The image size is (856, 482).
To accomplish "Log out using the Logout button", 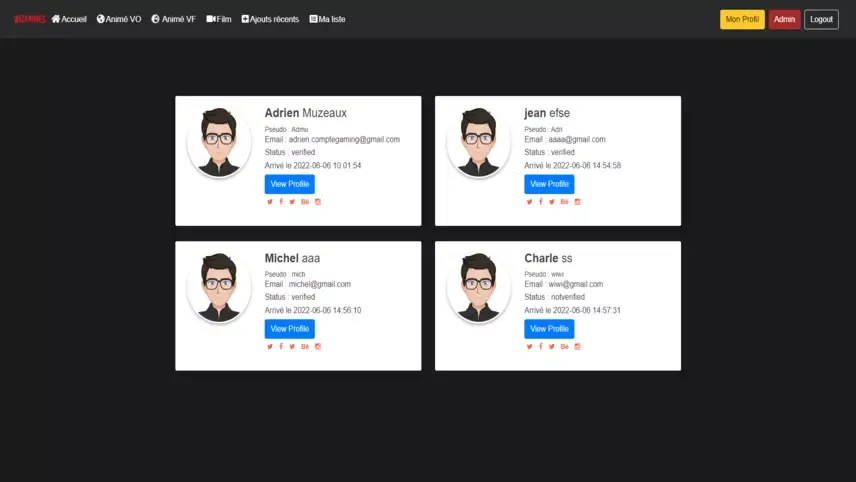I will (x=821, y=19).
